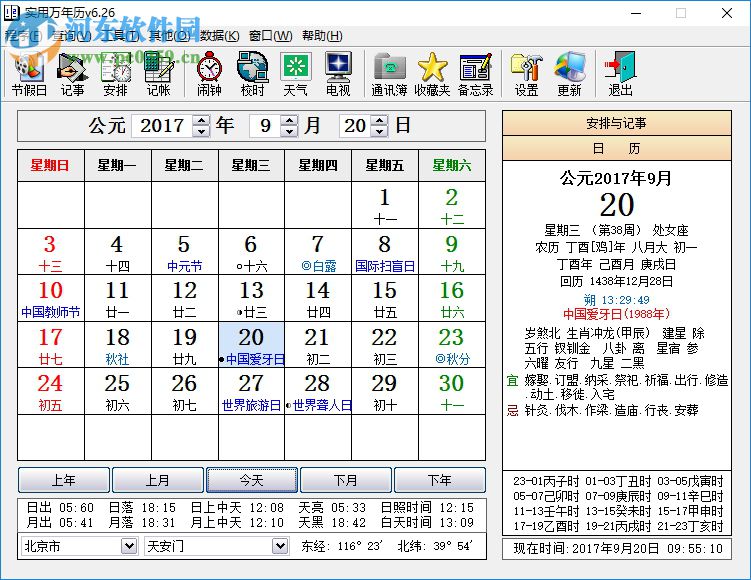Image resolution: width=751 pixels, height=580 pixels.
Task: Open the 天气 weather tool
Action: coord(296,74)
